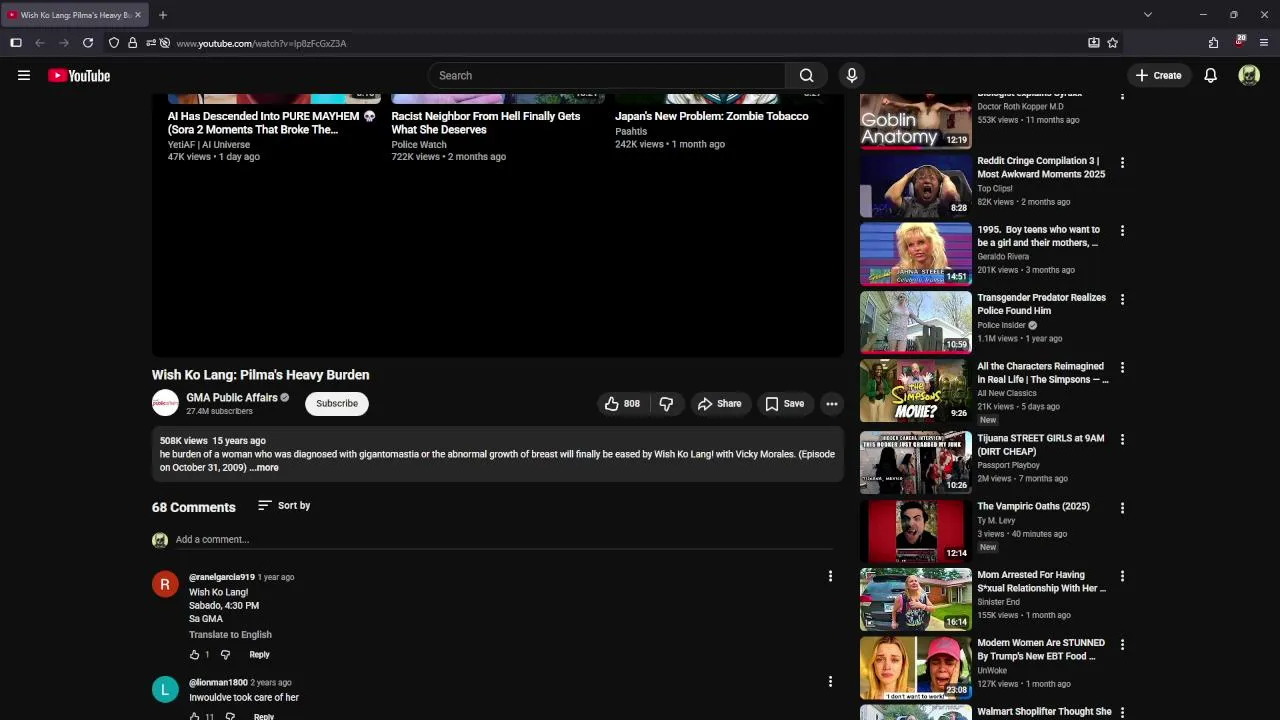Screen dimensions: 1280x720
Task: Open The Vampiric Oaths (2025) video
Action: tap(1033, 506)
